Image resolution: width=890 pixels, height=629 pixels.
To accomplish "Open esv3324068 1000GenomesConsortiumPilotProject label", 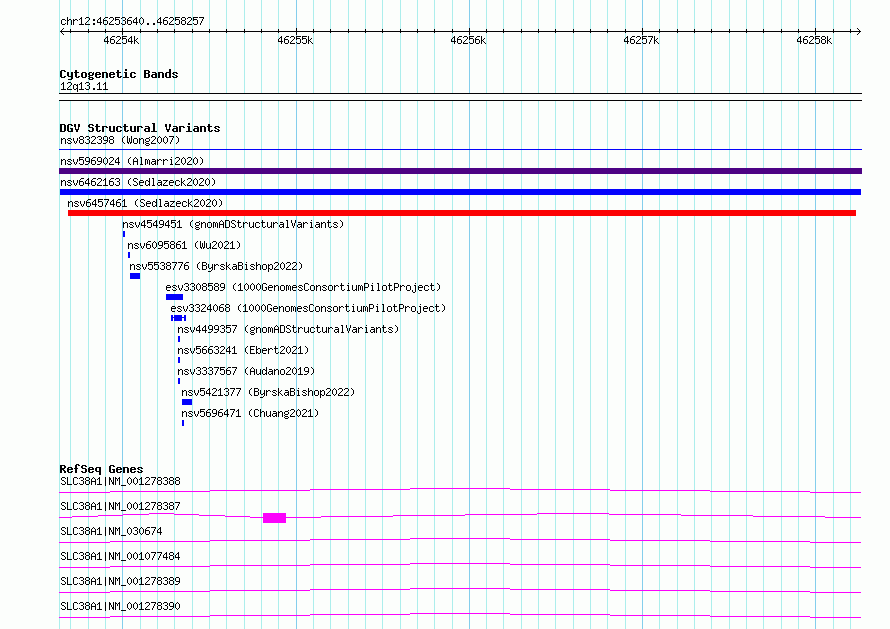I will click(x=308, y=308).
